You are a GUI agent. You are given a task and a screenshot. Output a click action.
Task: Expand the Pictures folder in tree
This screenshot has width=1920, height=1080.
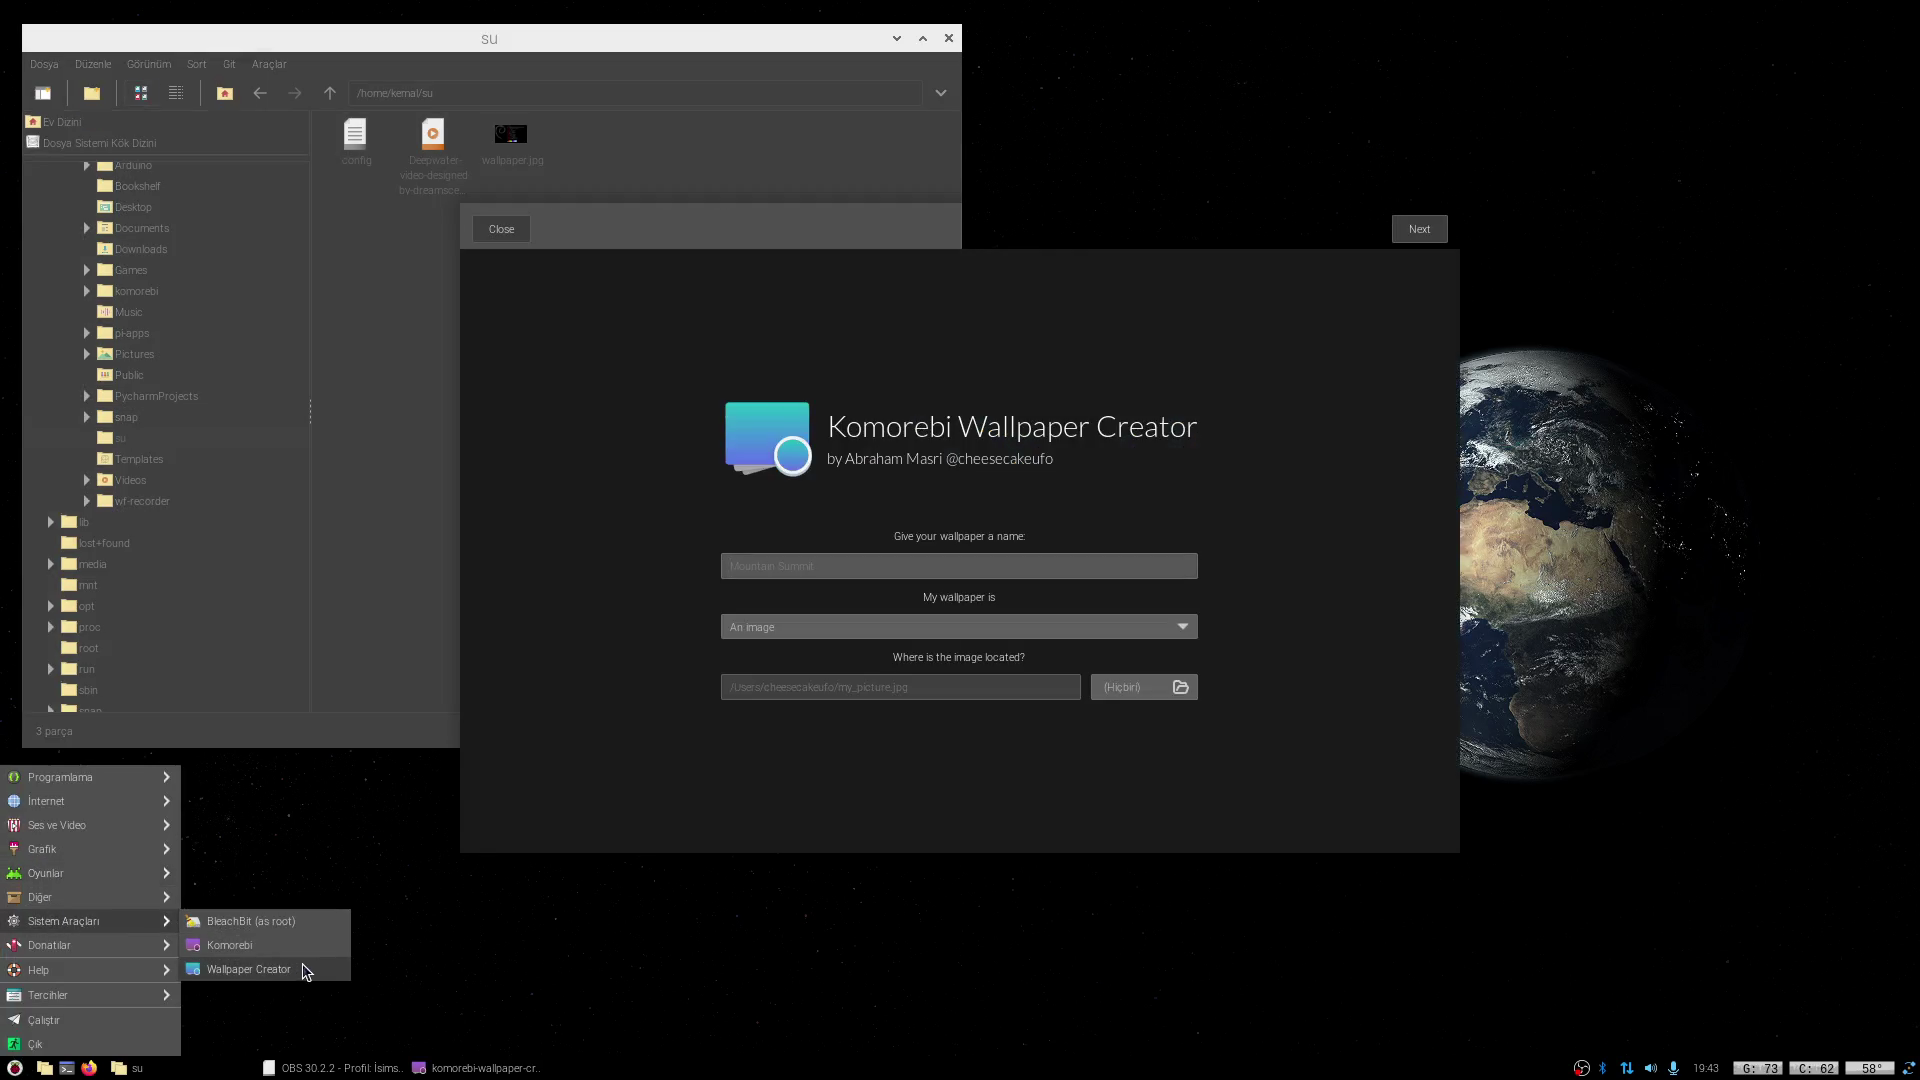point(87,354)
